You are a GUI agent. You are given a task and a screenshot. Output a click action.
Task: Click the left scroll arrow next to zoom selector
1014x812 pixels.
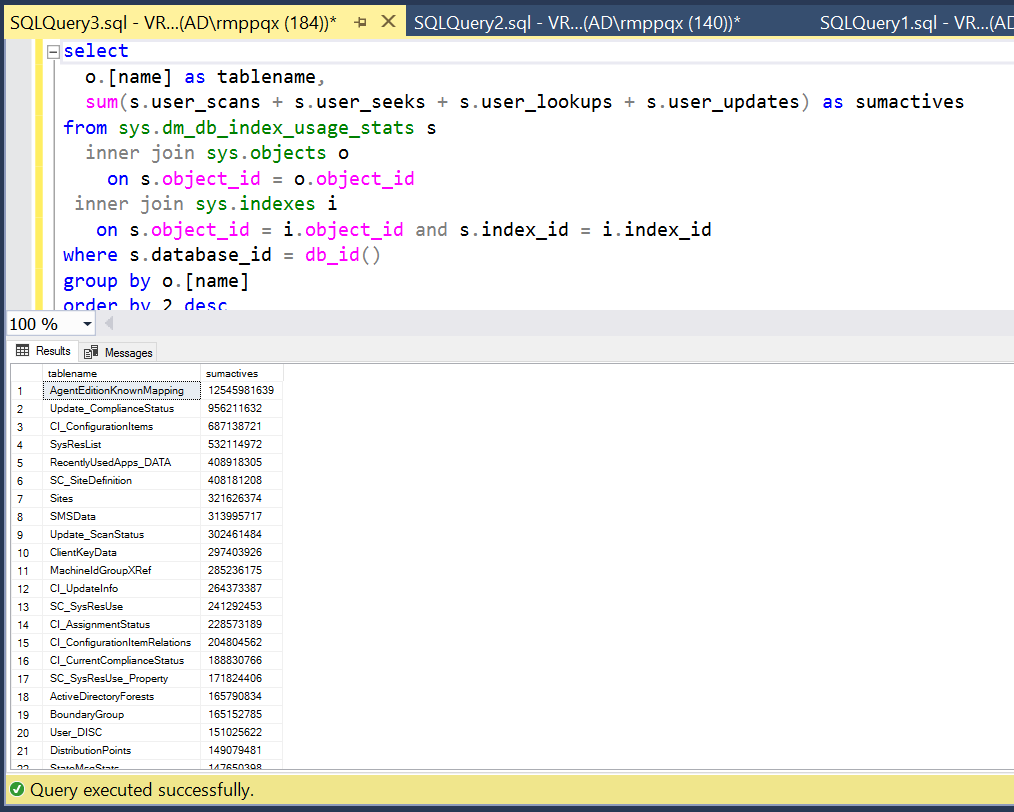tap(108, 324)
